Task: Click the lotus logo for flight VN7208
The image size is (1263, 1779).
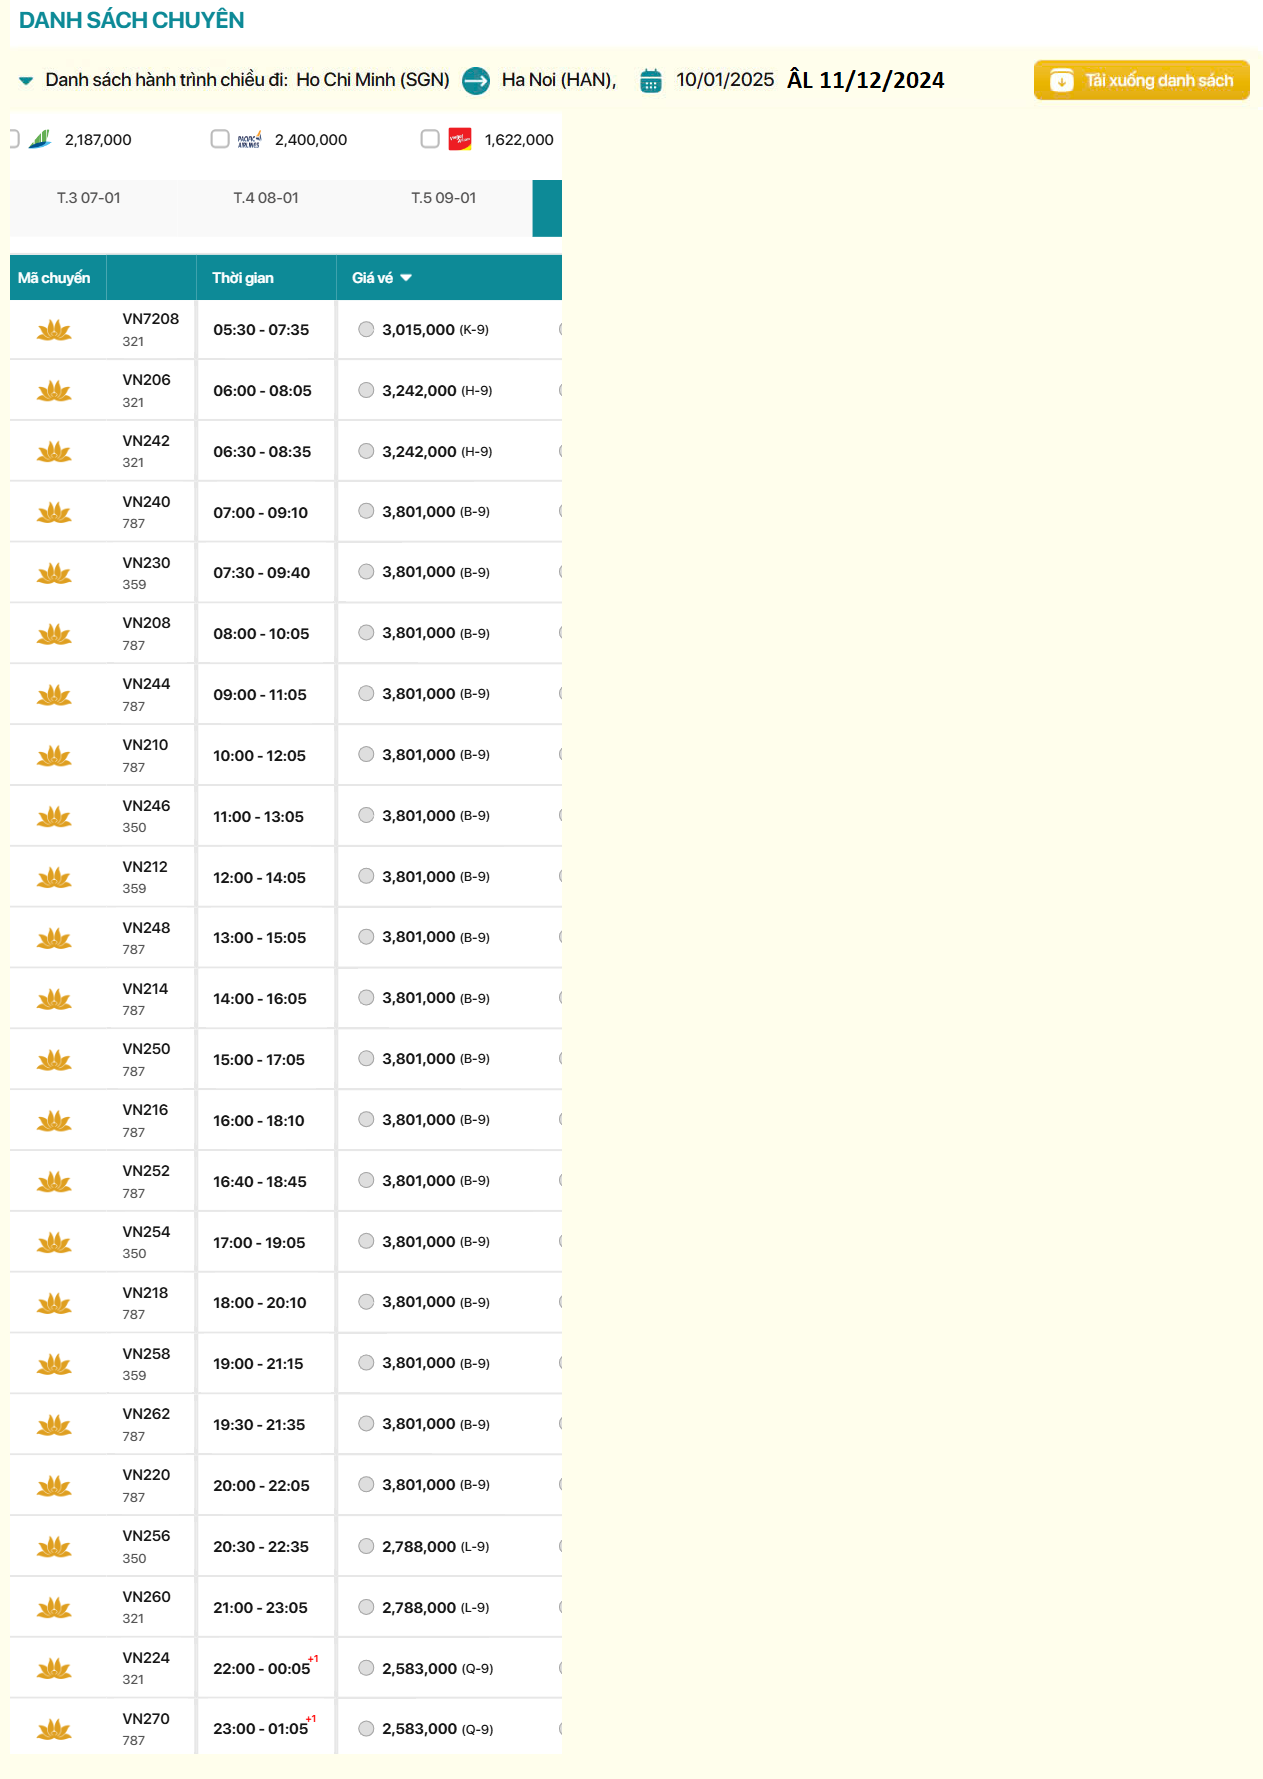Action: point(54,330)
